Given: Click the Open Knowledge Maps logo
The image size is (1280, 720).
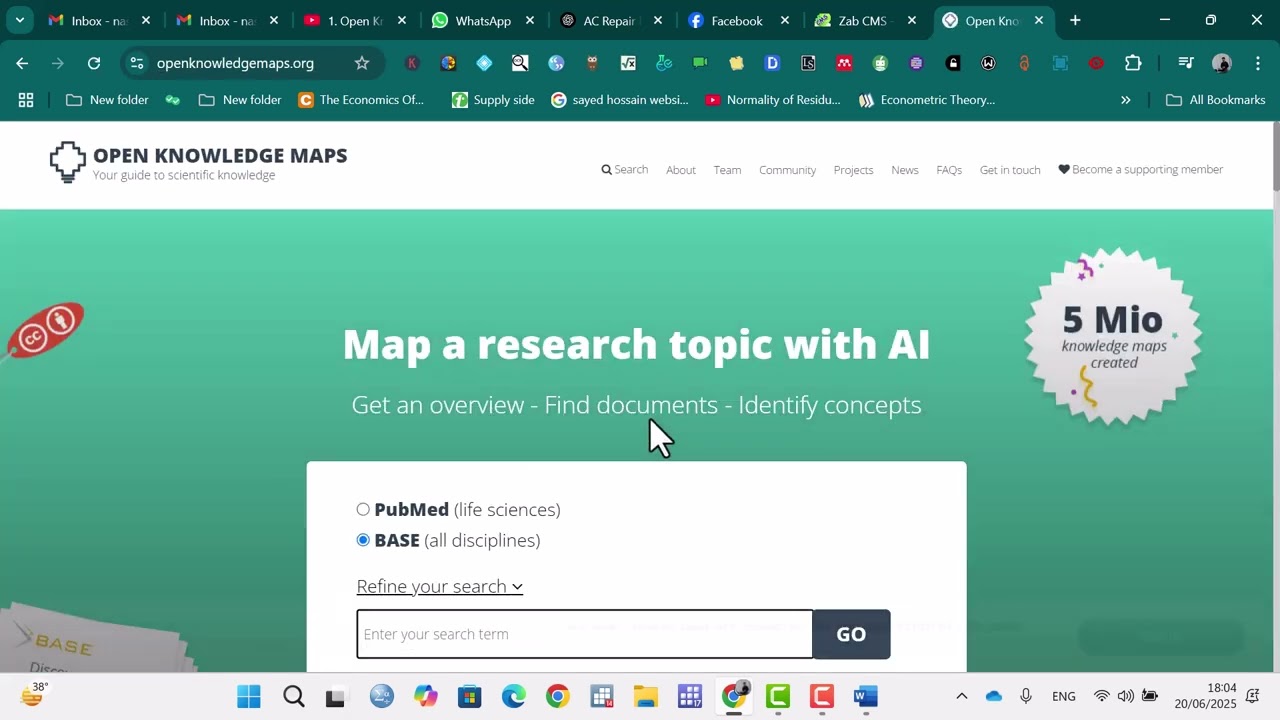Looking at the screenshot, I should [x=198, y=163].
